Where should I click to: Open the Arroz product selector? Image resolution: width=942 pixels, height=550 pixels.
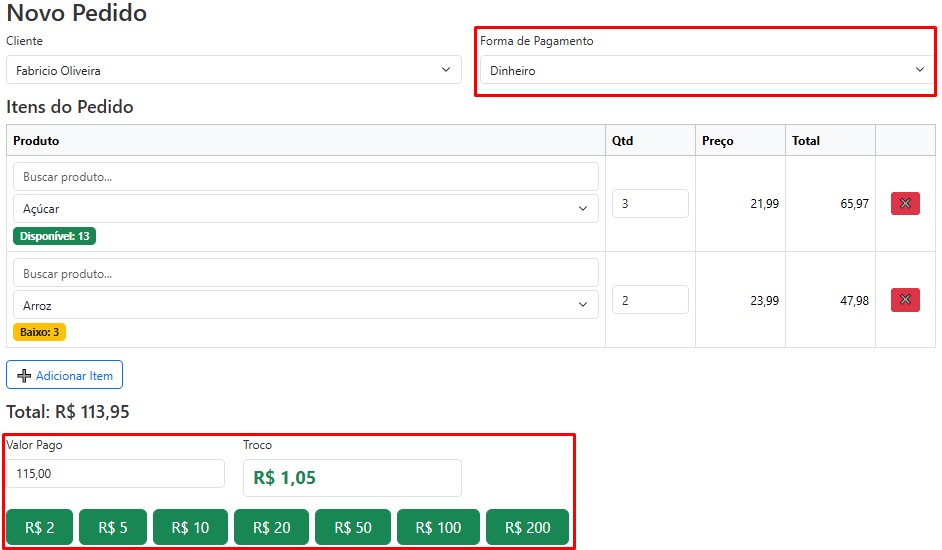tap(305, 305)
